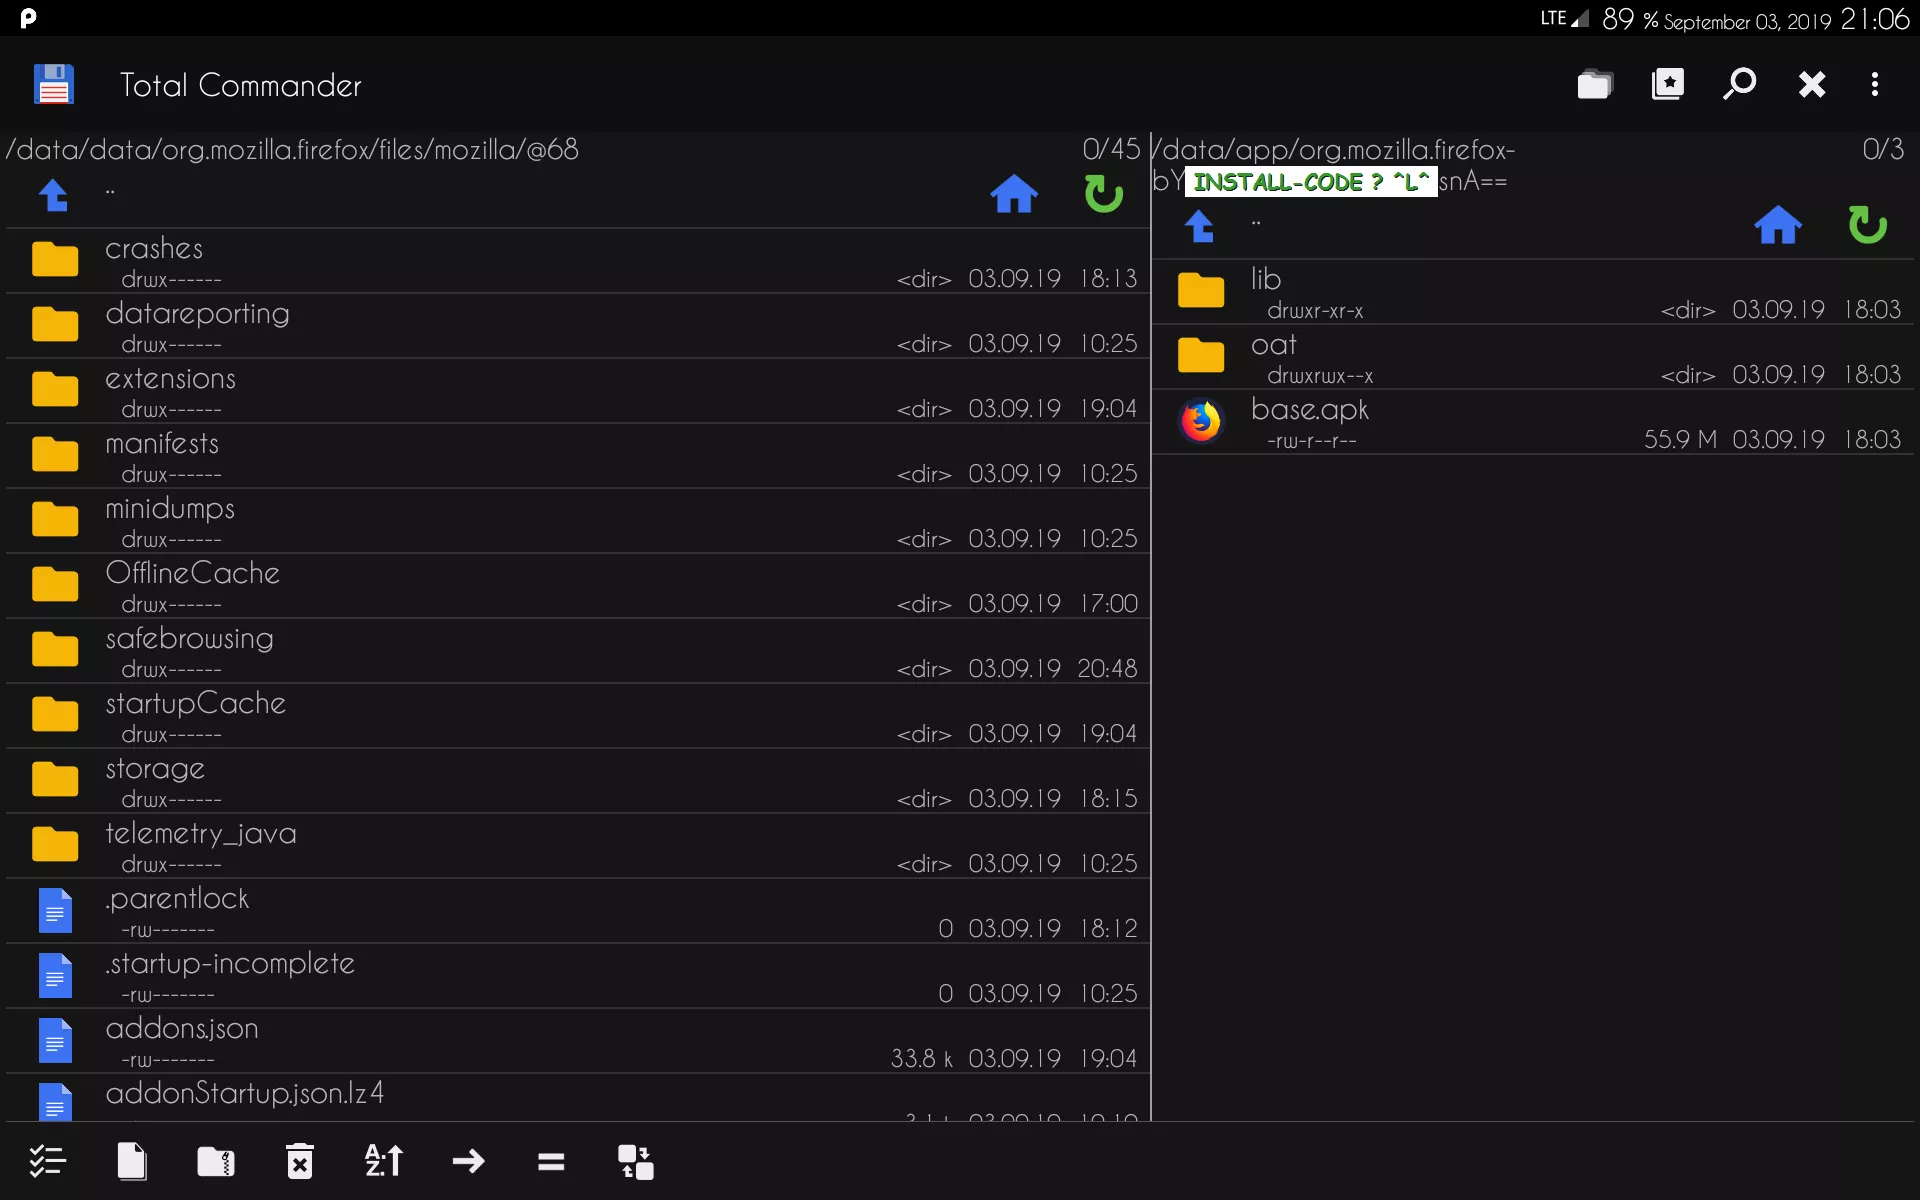Click the copy/move file icon in bottom toolbar
Image resolution: width=1920 pixels, height=1200 pixels.
tap(132, 1161)
